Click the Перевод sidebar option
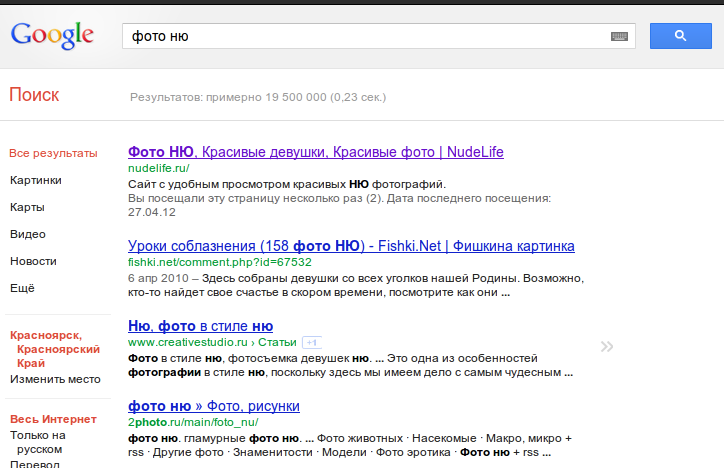The image size is (724, 468). click(35, 463)
